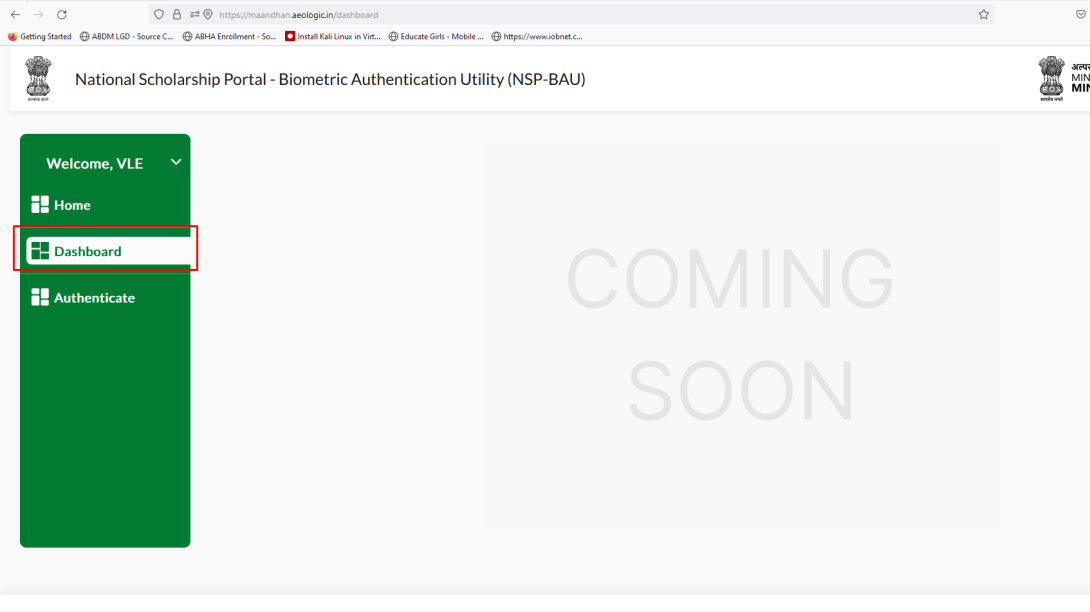This screenshot has width=1090, height=612.
Task: Click the red icon of Kali Linux bookmark
Action: click(x=290, y=36)
